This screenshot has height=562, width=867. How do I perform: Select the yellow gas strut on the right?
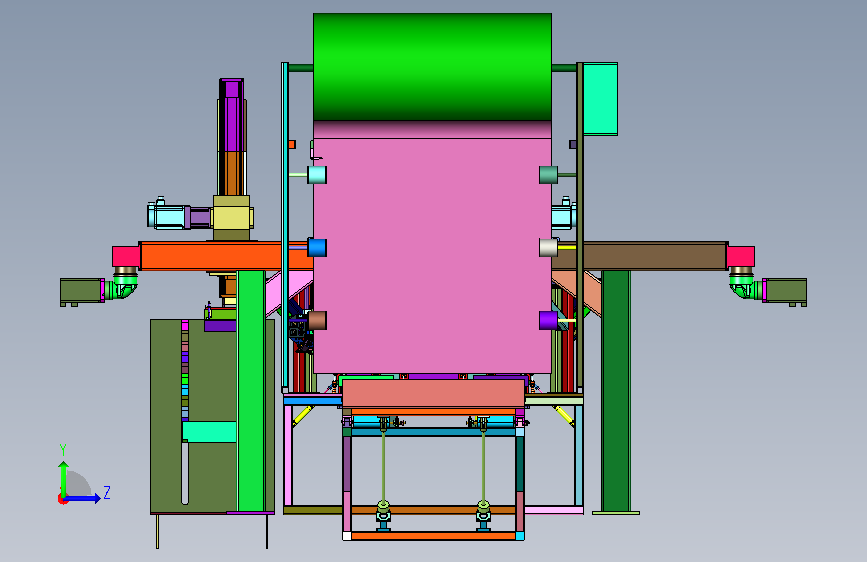[x=564, y=415]
